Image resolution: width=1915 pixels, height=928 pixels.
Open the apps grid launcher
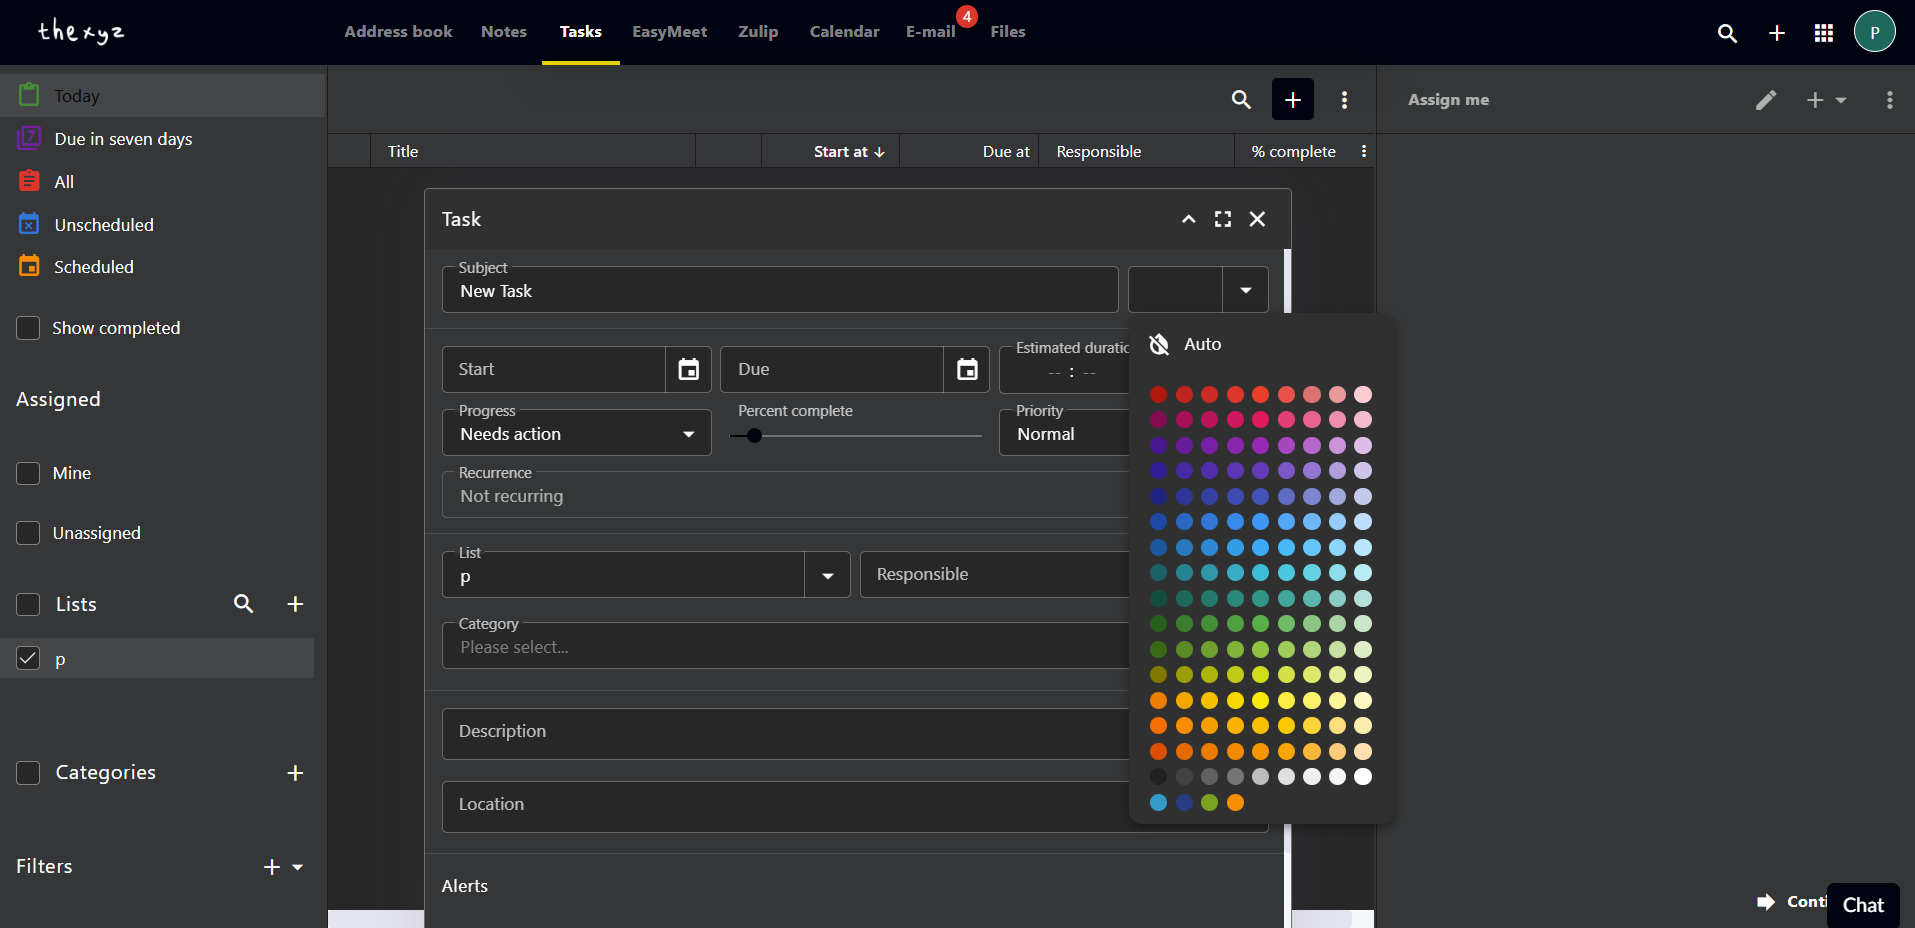[x=1823, y=33]
